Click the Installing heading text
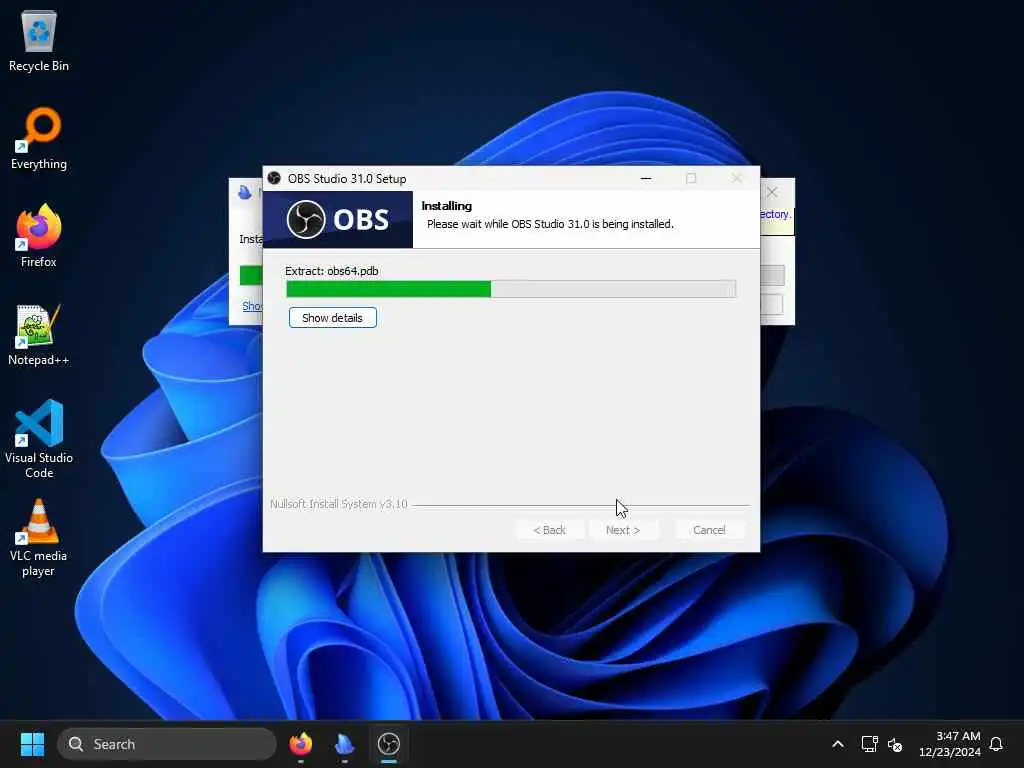The image size is (1024, 768). pyautogui.click(x=447, y=206)
